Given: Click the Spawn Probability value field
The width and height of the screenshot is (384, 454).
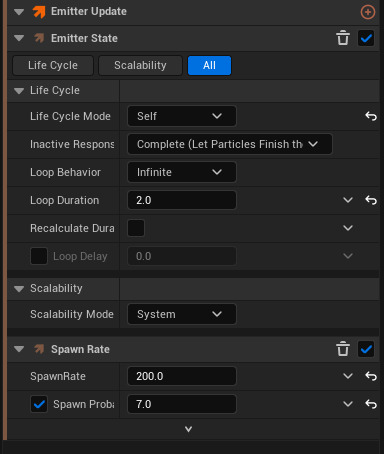Looking at the screenshot, I should click(x=182, y=404).
